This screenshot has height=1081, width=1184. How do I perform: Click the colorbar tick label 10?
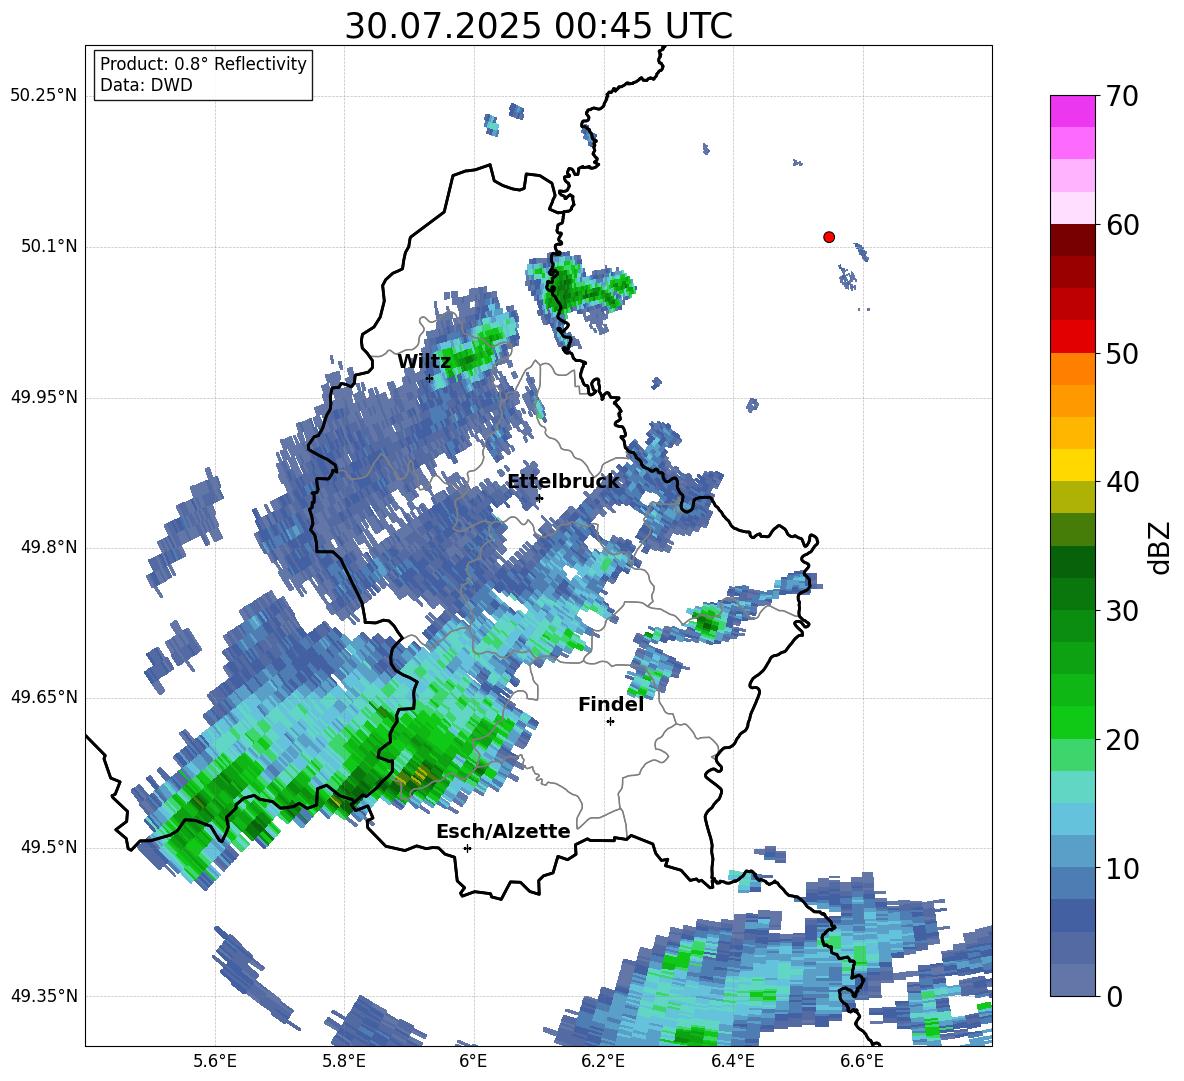pyautogui.click(x=1122, y=868)
